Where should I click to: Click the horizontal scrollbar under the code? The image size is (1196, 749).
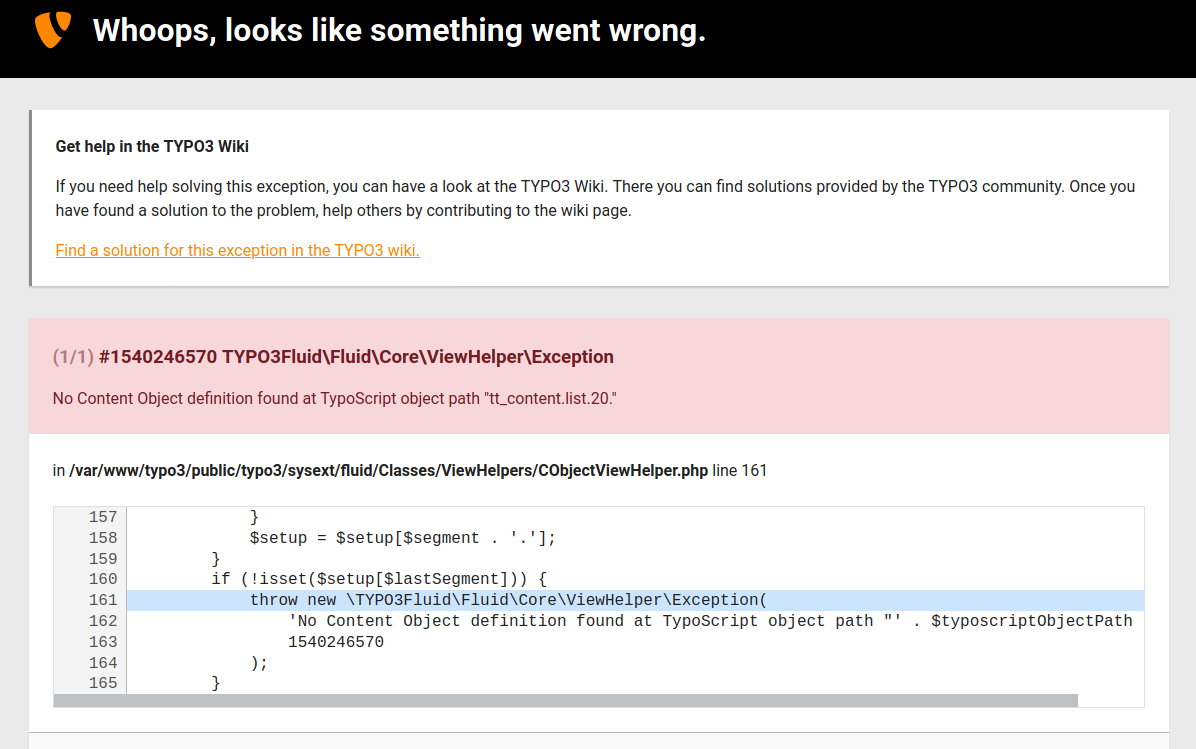click(565, 701)
